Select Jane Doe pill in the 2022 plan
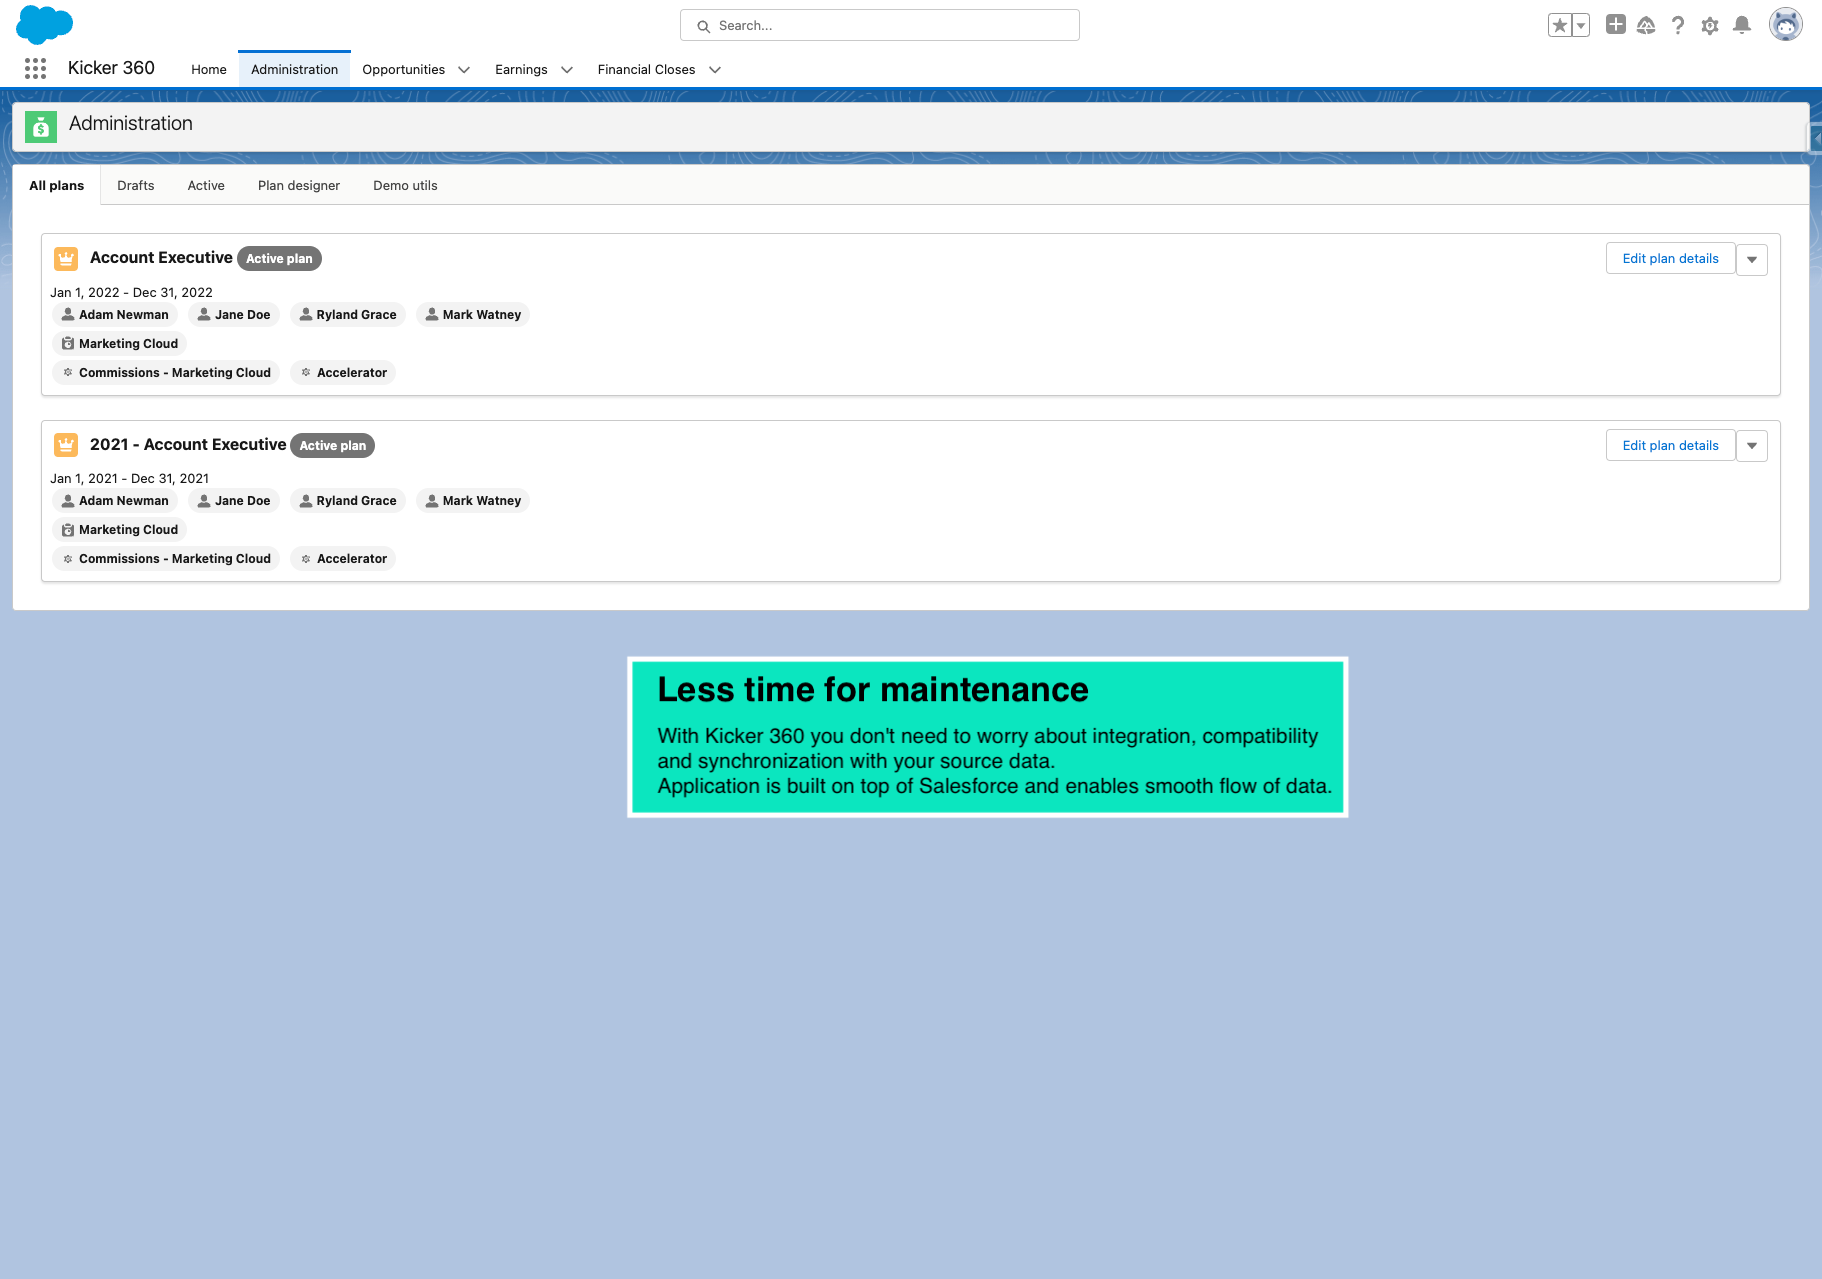 pos(234,315)
